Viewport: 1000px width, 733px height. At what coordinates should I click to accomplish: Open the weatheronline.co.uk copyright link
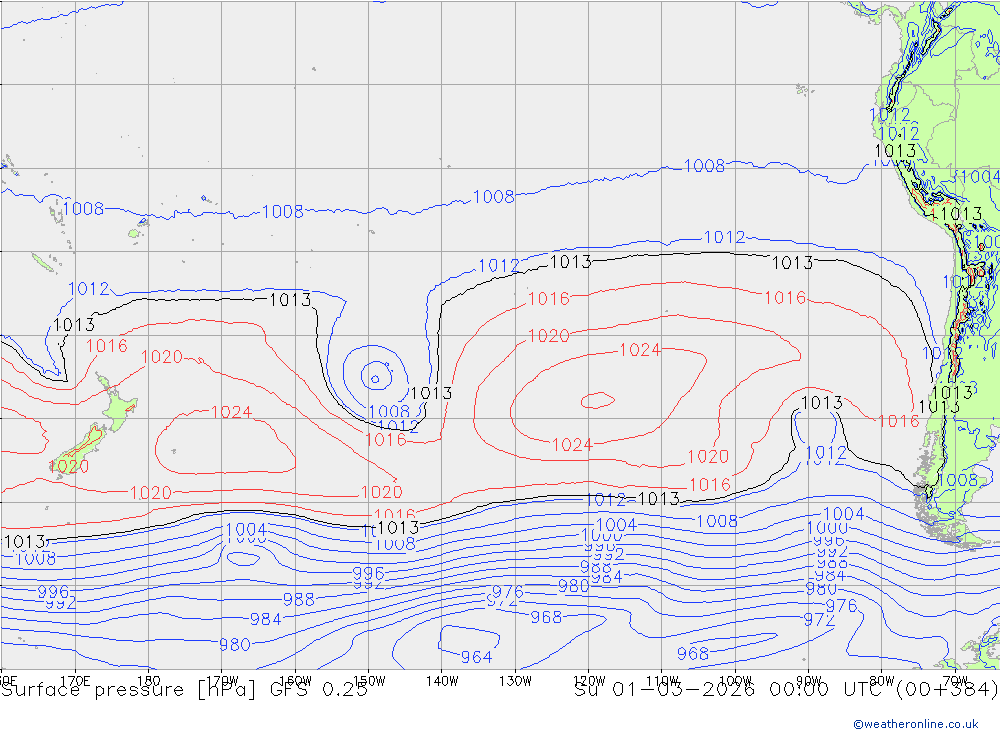(x=916, y=724)
